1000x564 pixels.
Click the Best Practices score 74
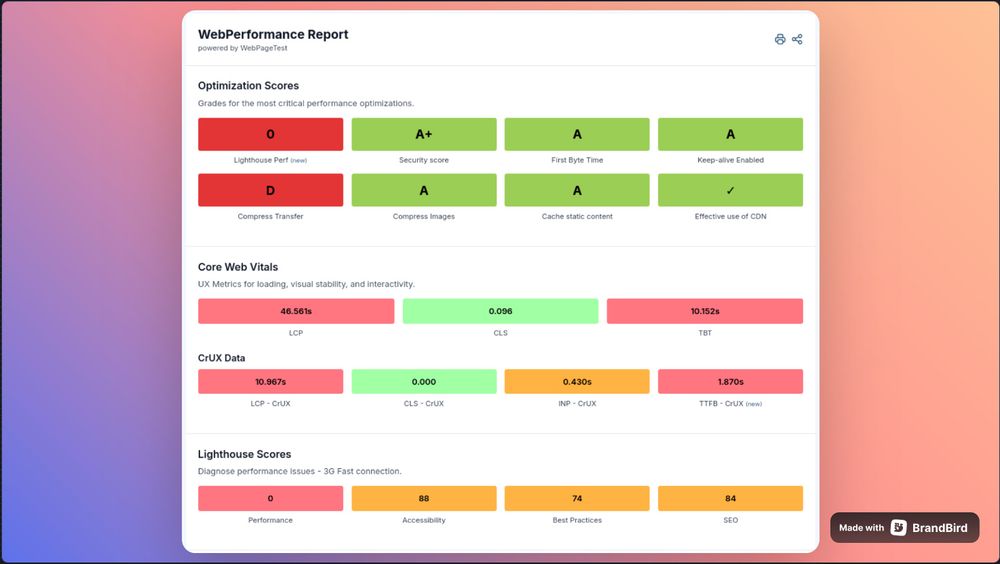click(577, 498)
